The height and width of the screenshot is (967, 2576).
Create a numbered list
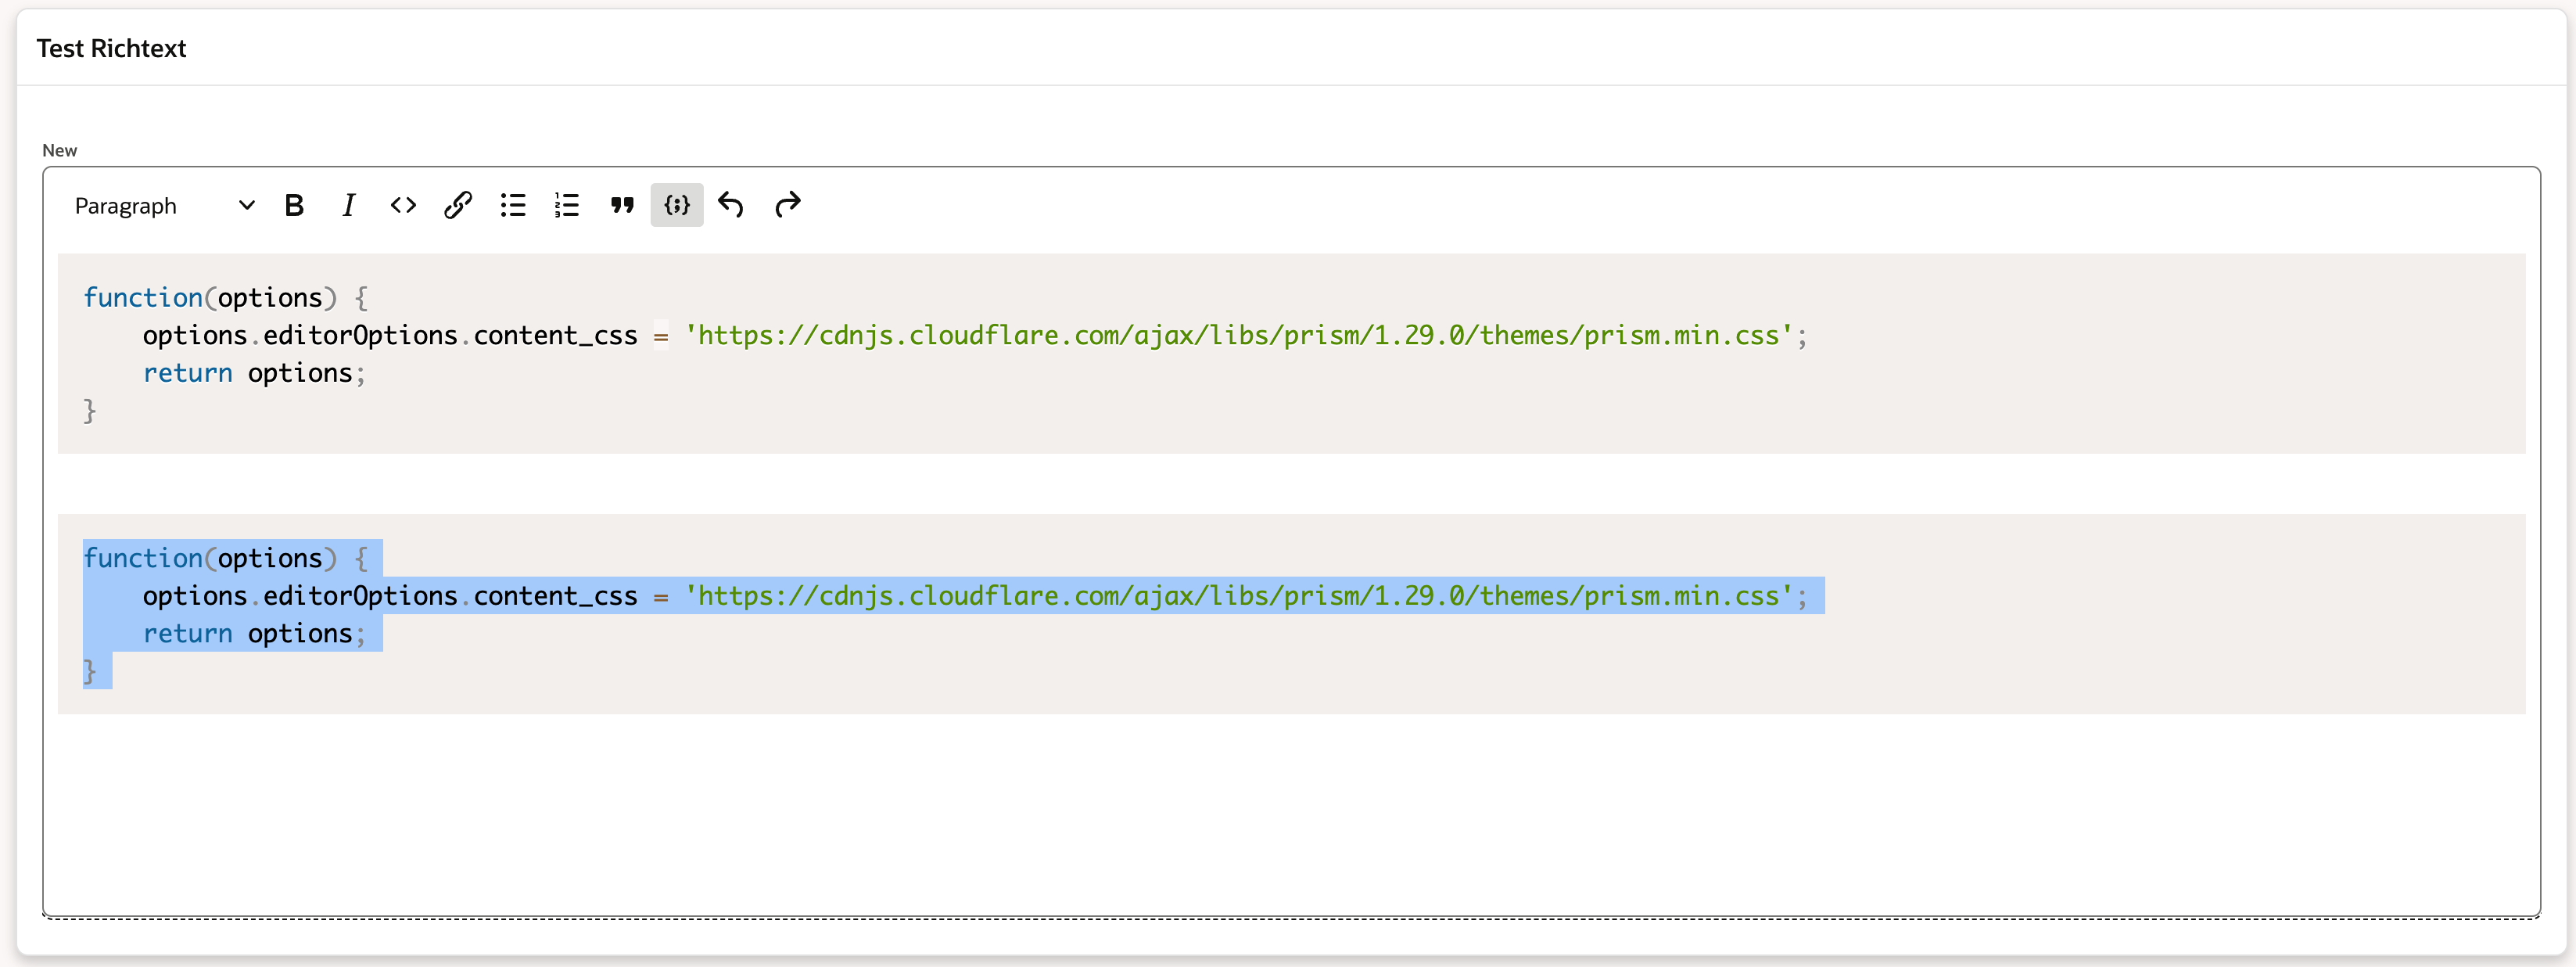pos(567,205)
